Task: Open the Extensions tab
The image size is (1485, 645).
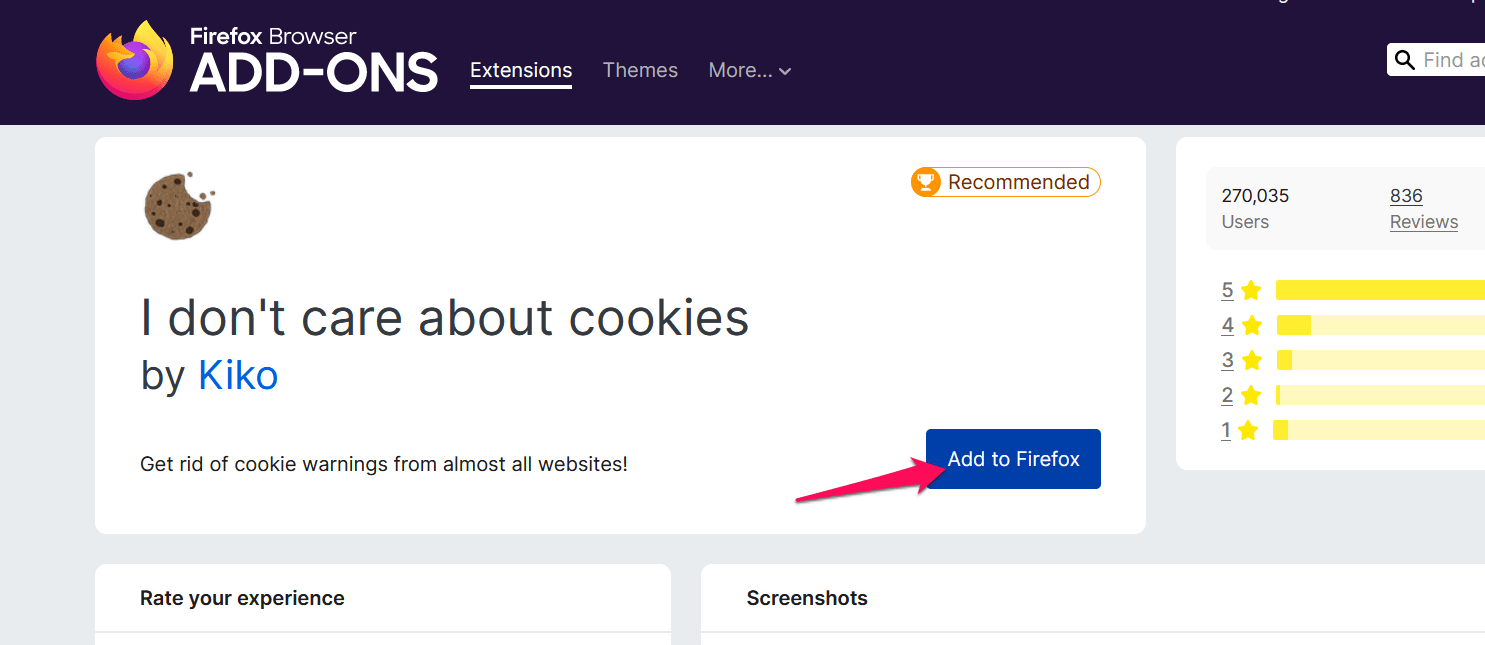Action: pos(521,70)
